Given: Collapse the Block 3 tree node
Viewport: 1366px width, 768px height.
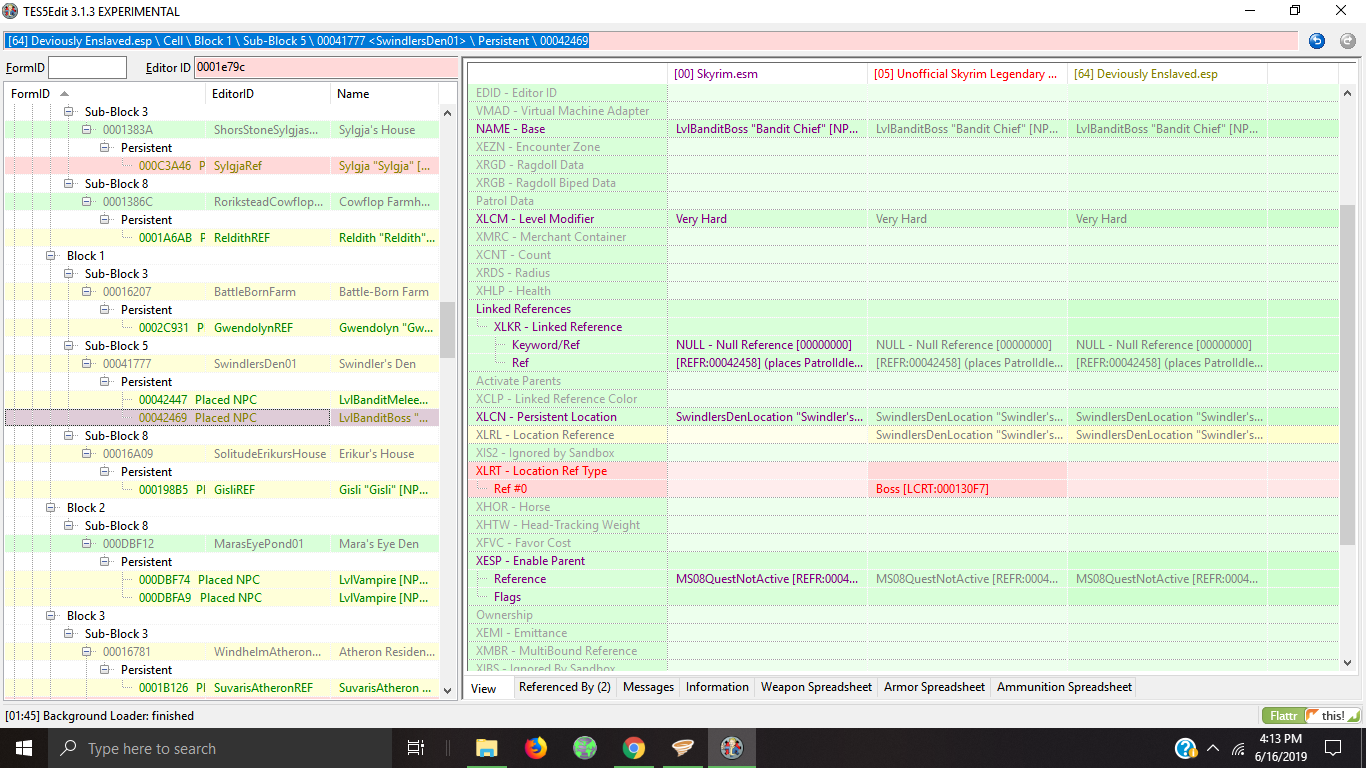Looking at the screenshot, I should 53,616.
